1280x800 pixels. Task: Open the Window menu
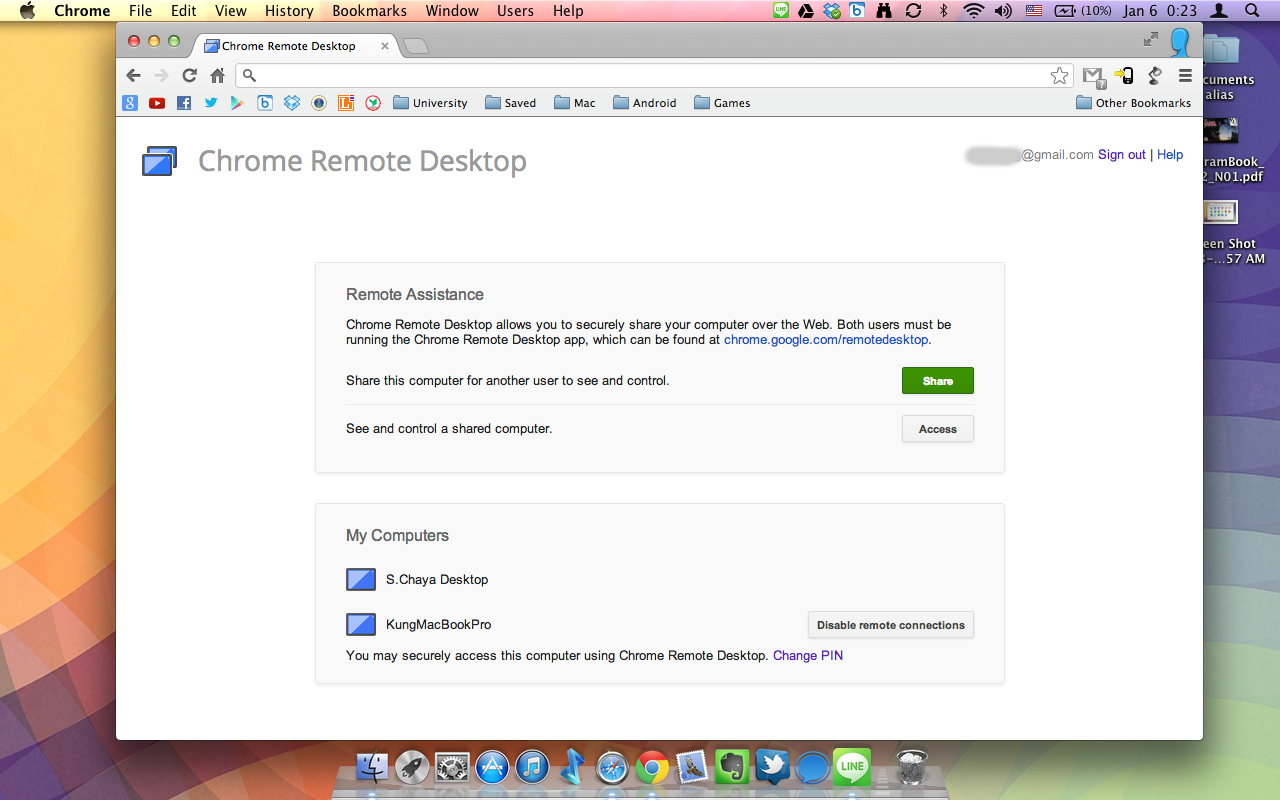(x=452, y=11)
